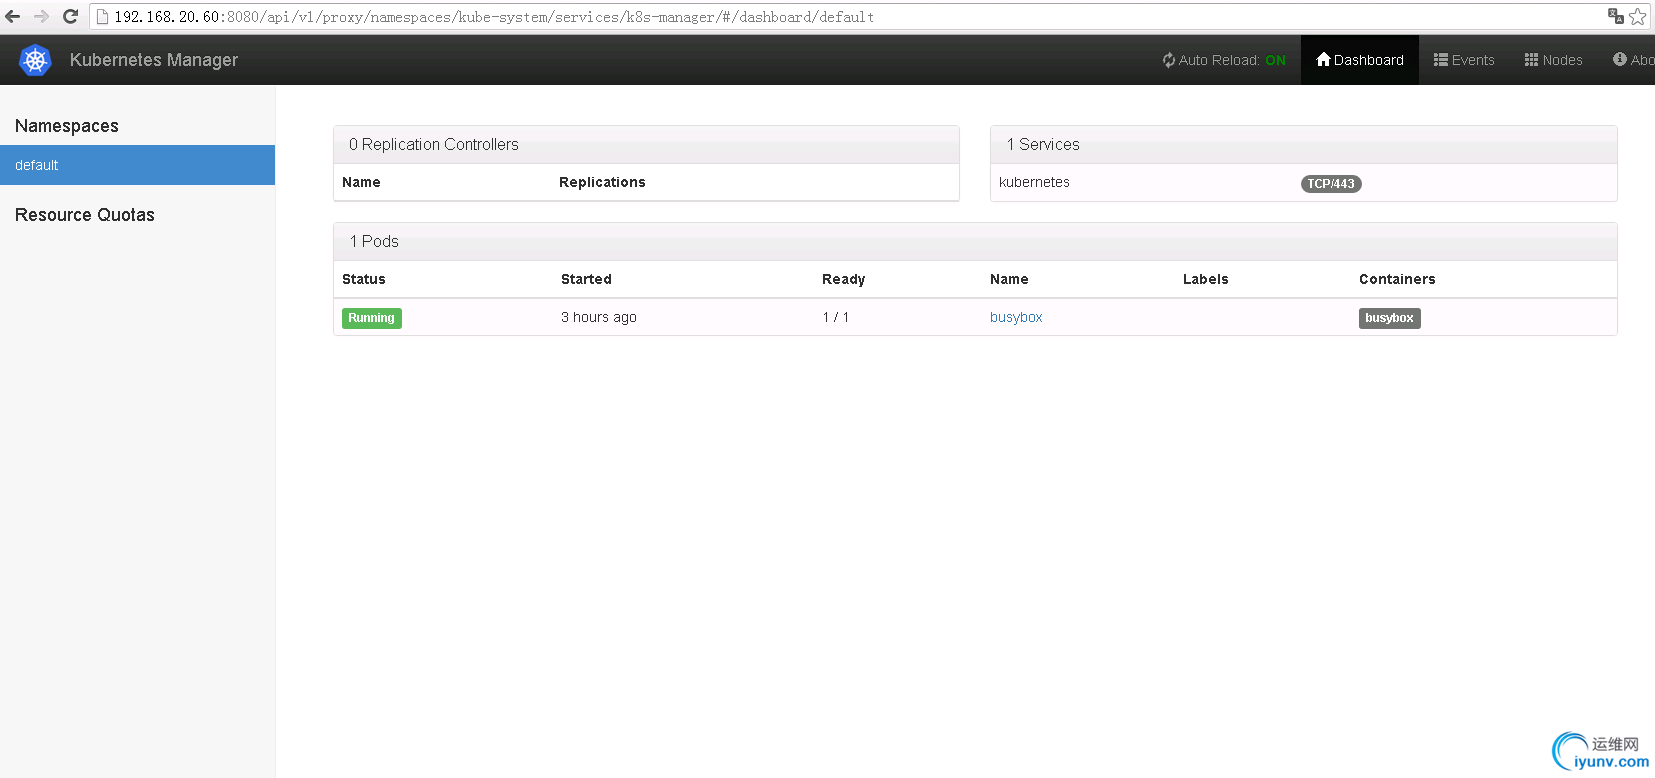Open Resource Quotas section
The width and height of the screenshot is (1655, 778).
pyautogui.click(x=85, y=215)
